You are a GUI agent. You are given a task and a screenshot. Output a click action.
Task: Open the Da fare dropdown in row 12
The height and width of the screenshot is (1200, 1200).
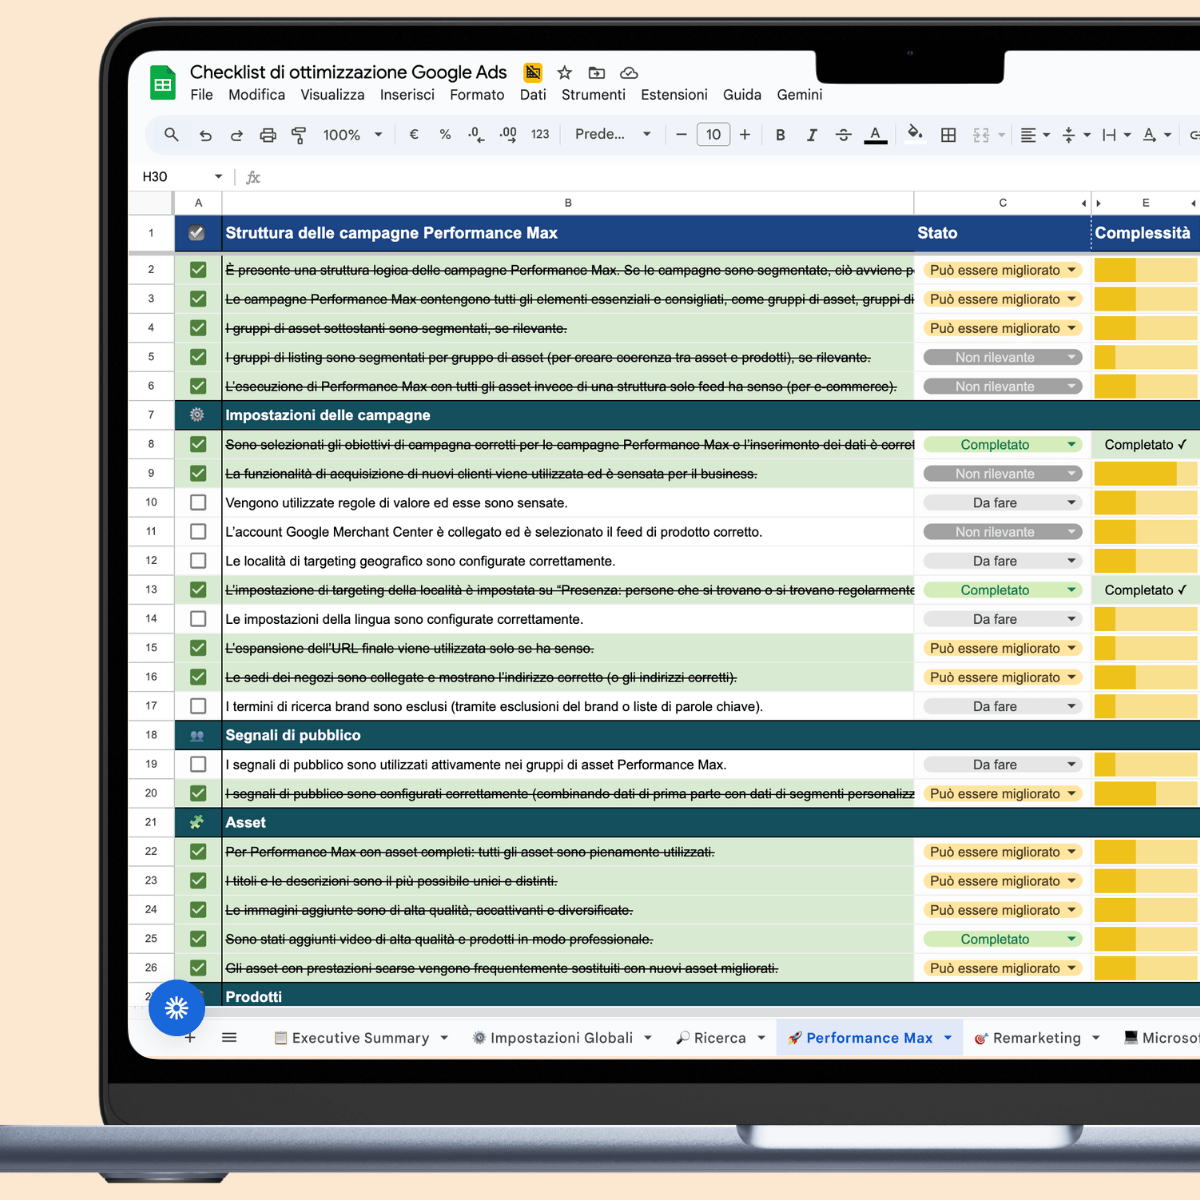pos(1071,561)
